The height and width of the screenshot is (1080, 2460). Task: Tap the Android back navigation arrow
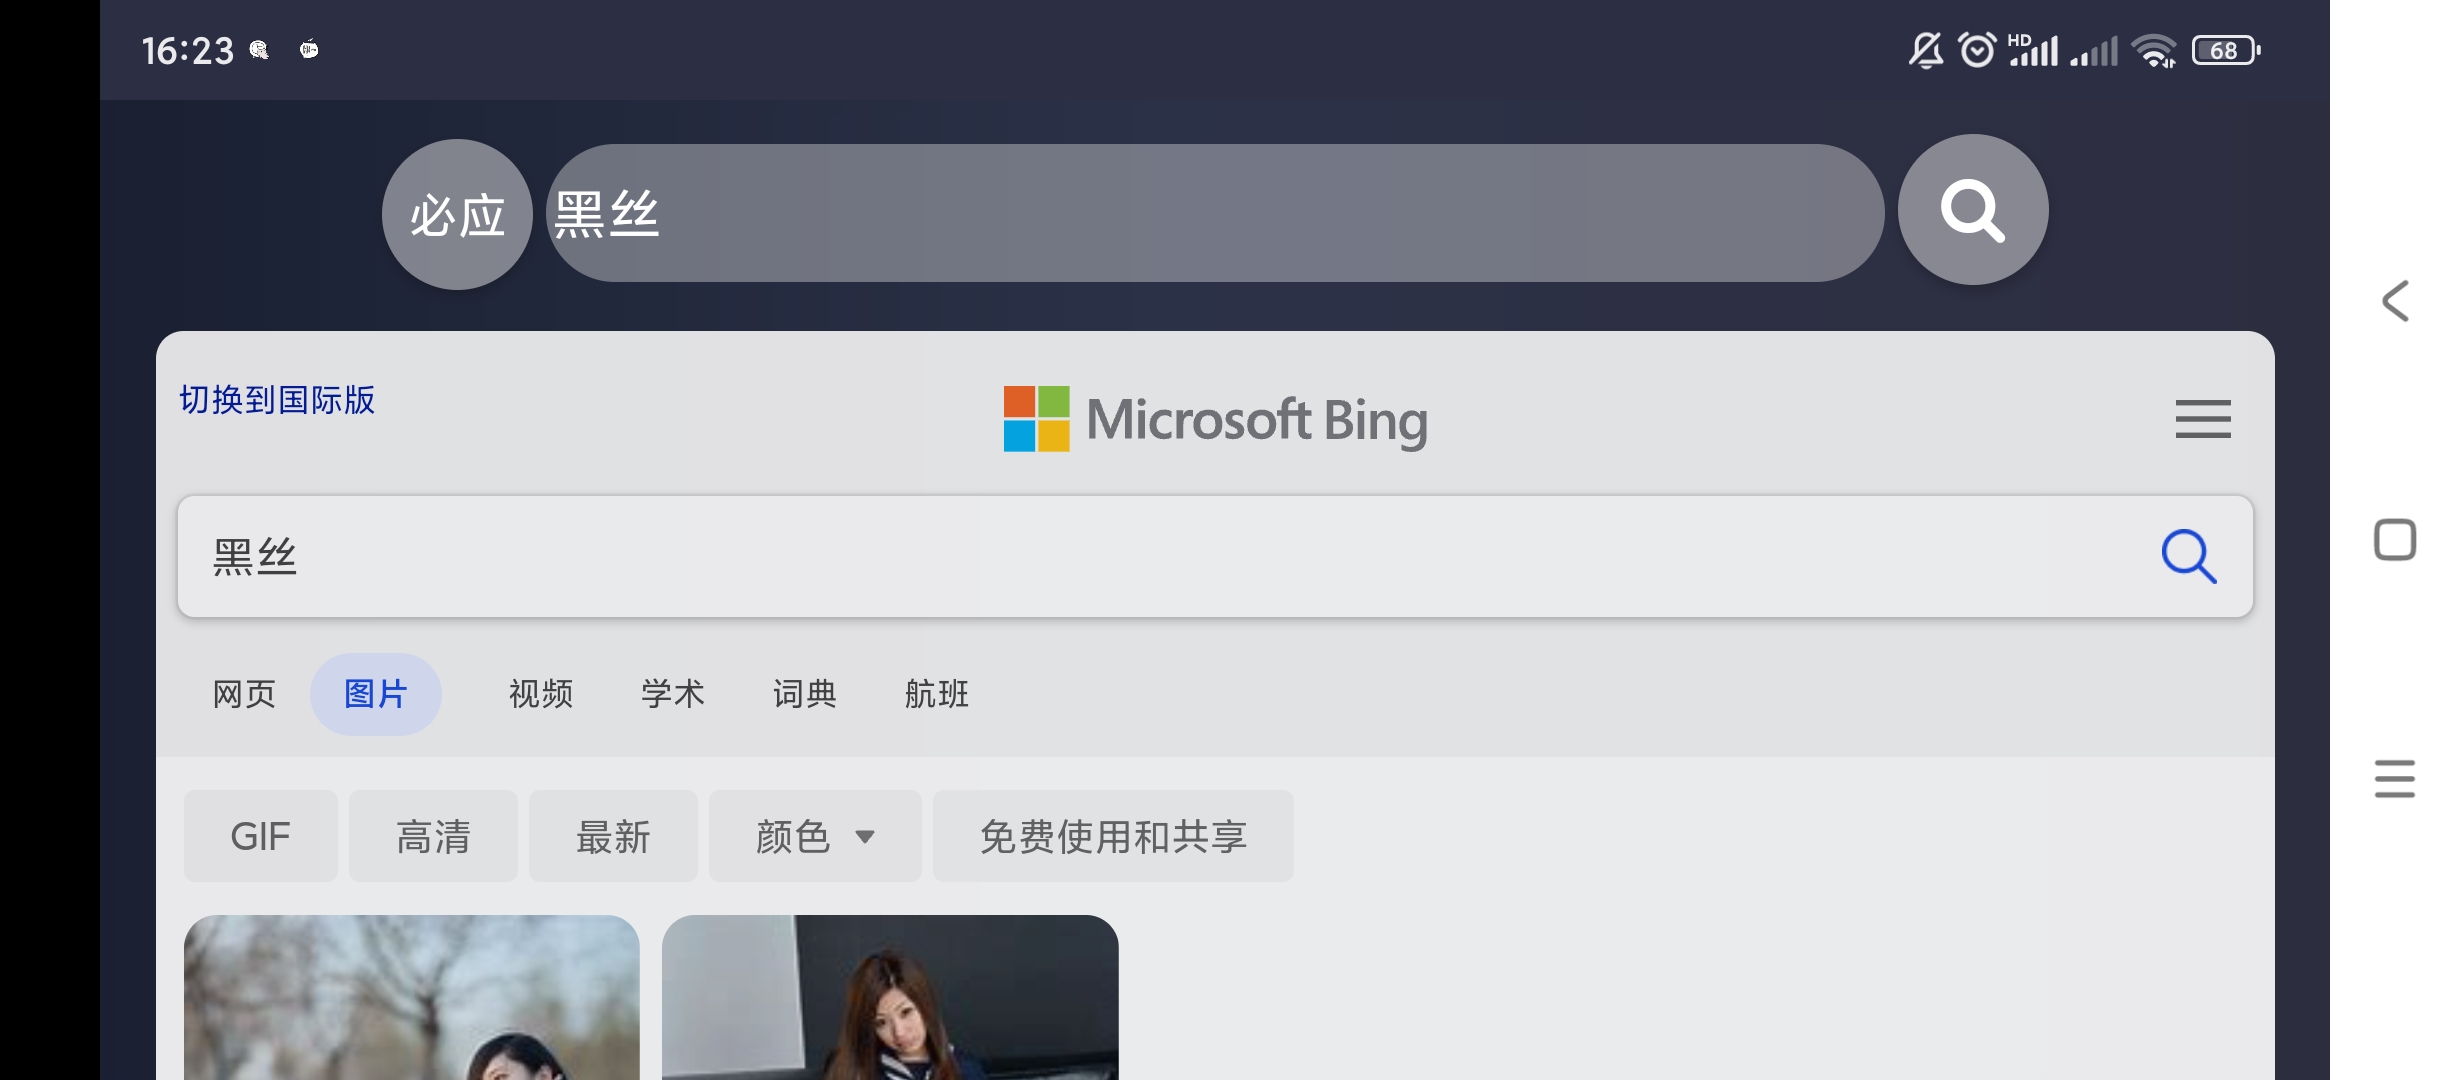tap(2395, 300)
